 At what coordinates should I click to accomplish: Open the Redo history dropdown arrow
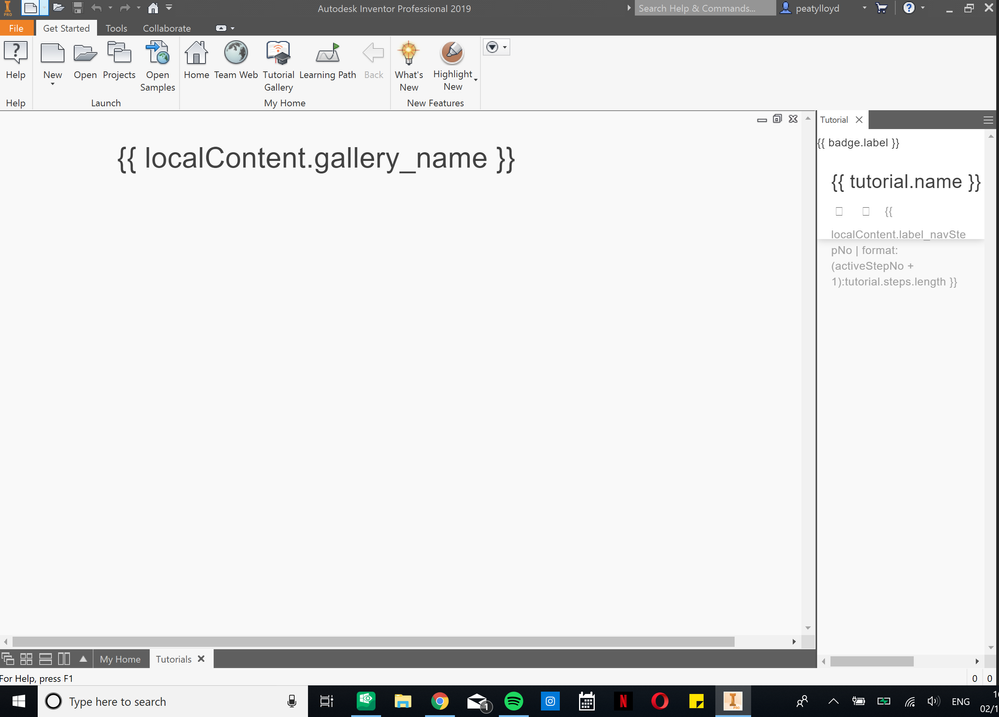[138, 8]
